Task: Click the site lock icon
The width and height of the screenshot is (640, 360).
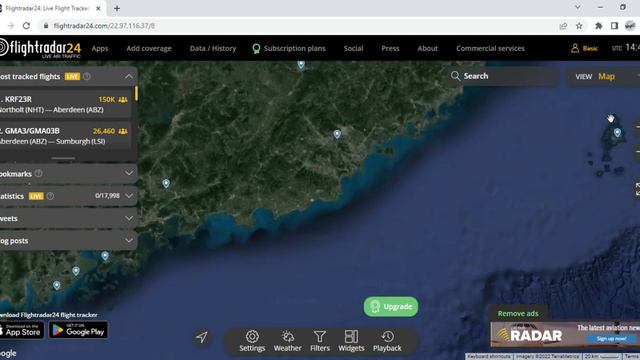Action: 46,26
